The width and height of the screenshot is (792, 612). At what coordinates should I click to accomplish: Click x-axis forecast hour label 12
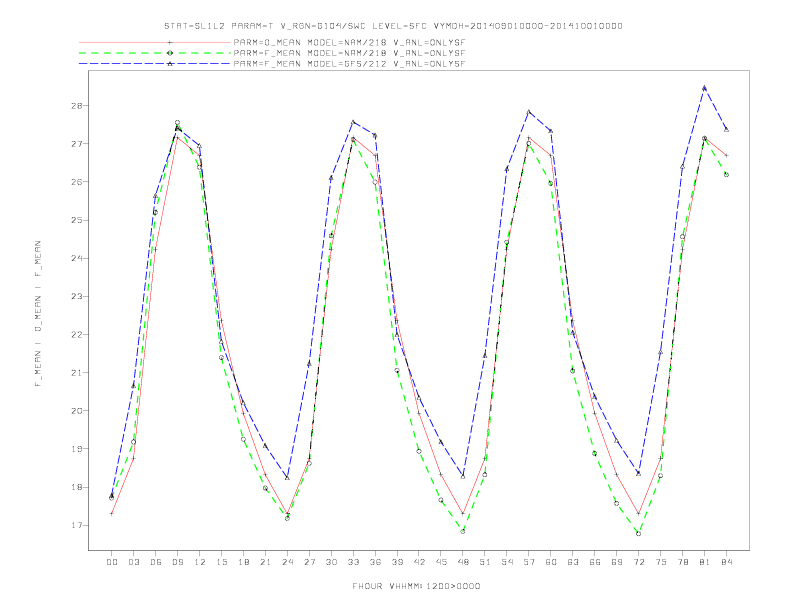[x=200, y=562]
